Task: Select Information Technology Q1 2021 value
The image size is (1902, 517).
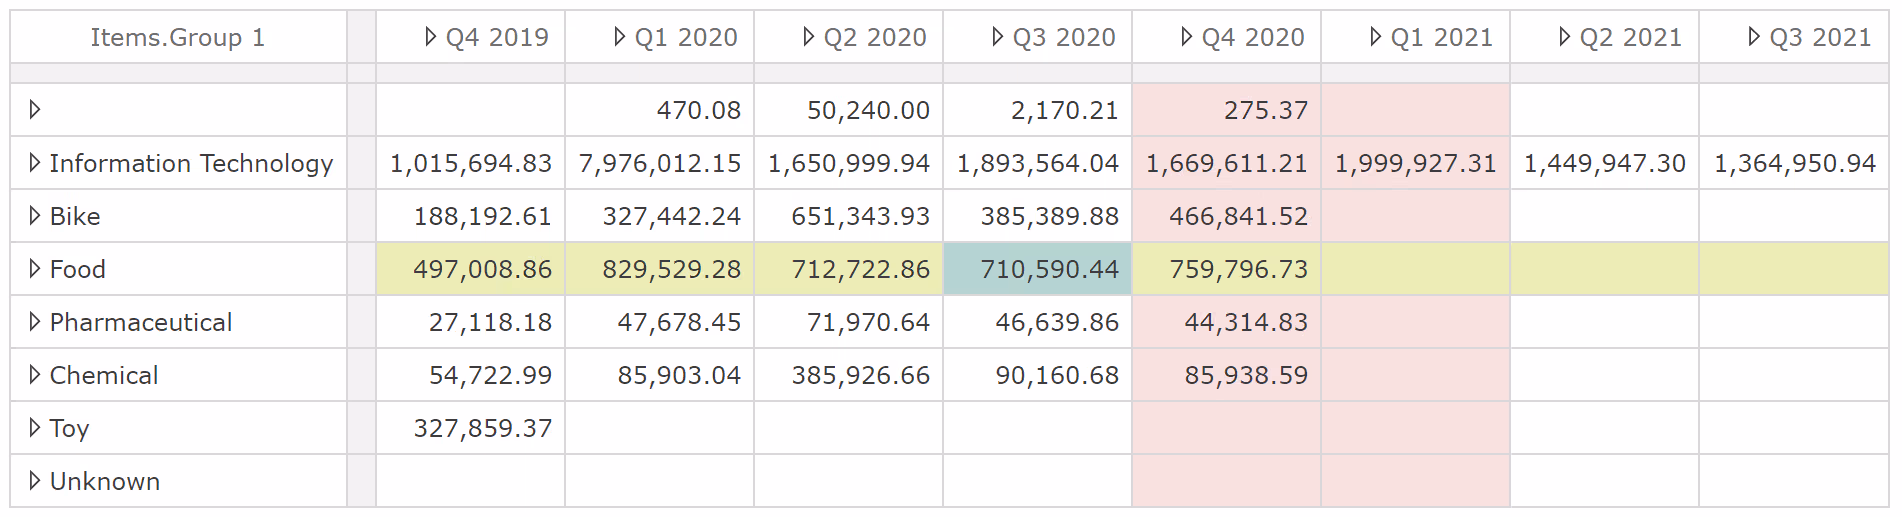Action: 1415,163
